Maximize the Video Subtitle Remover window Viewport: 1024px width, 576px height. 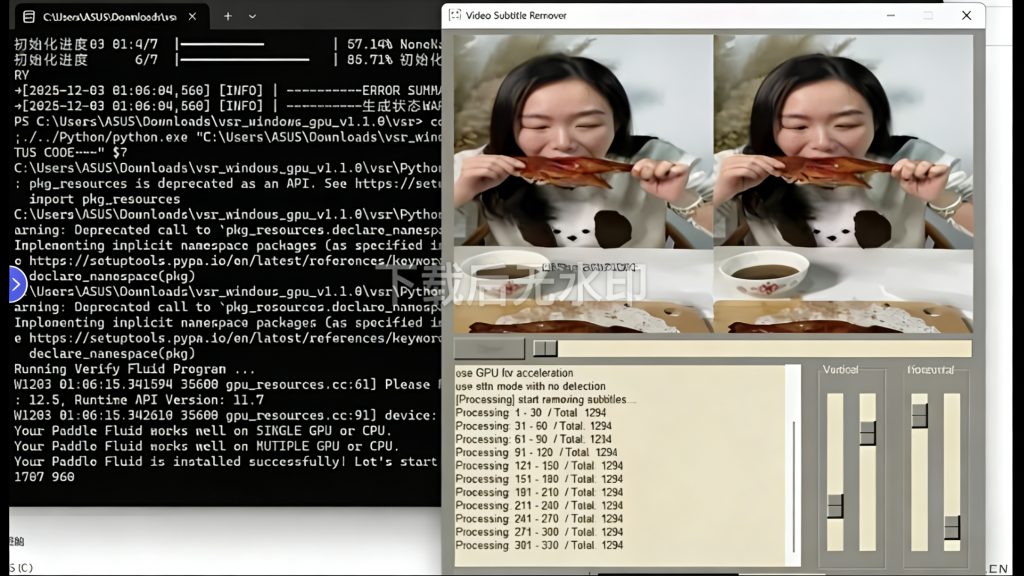pyautogui.click(x=927, y=15)
